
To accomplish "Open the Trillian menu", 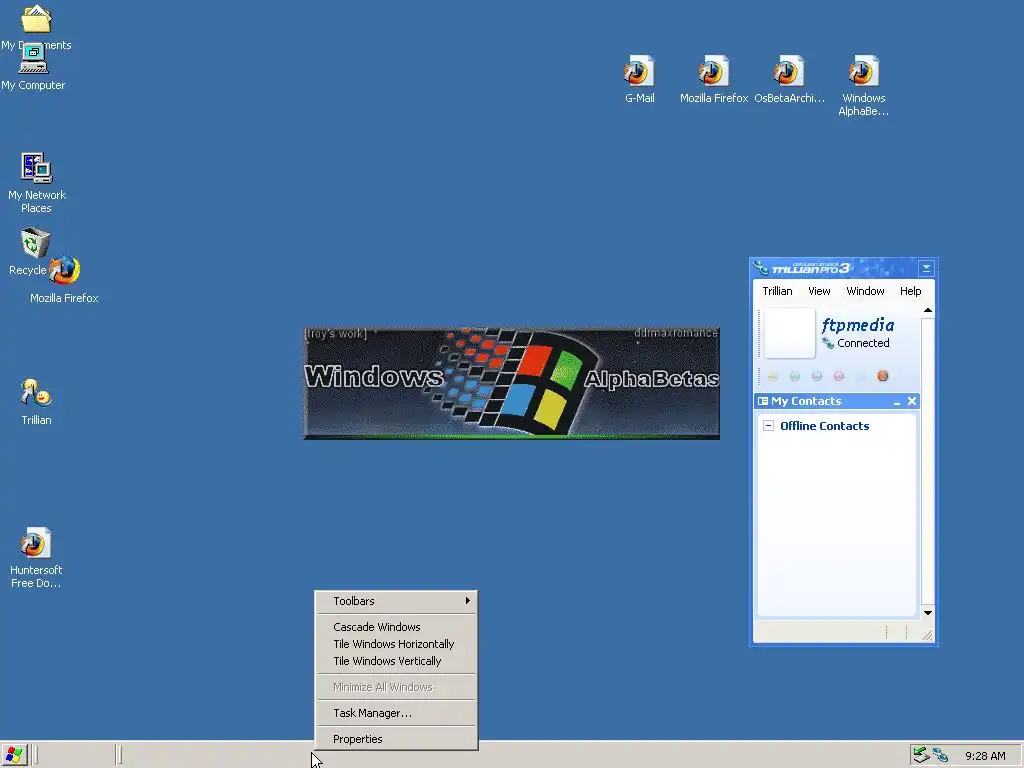I will [x=777, y=291].
